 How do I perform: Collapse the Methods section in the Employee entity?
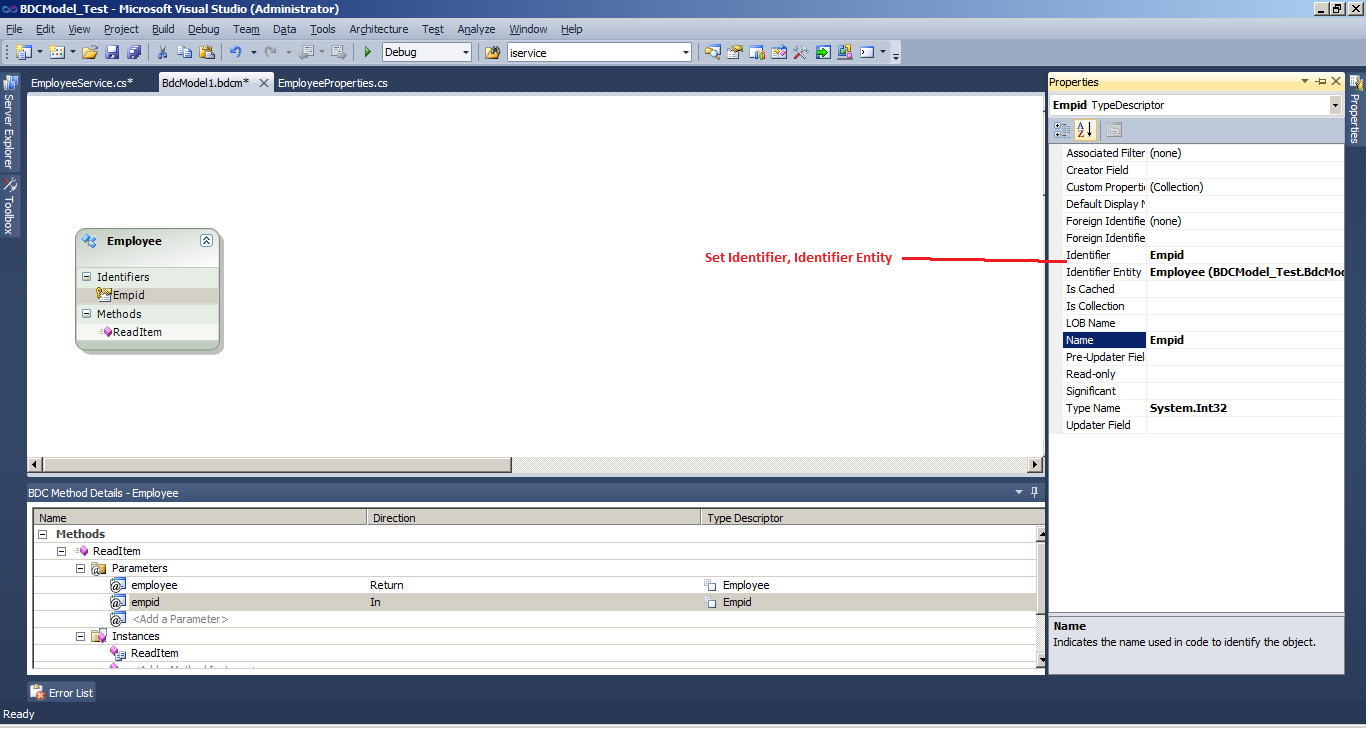[86, 314]
